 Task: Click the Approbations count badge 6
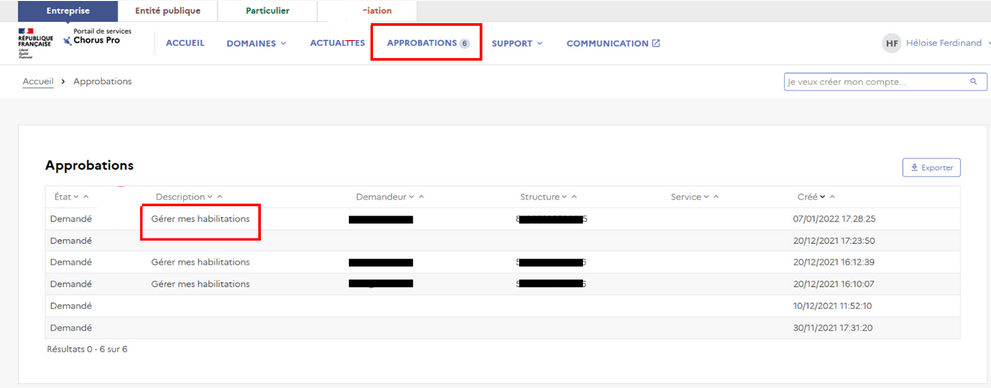point(465,44)
